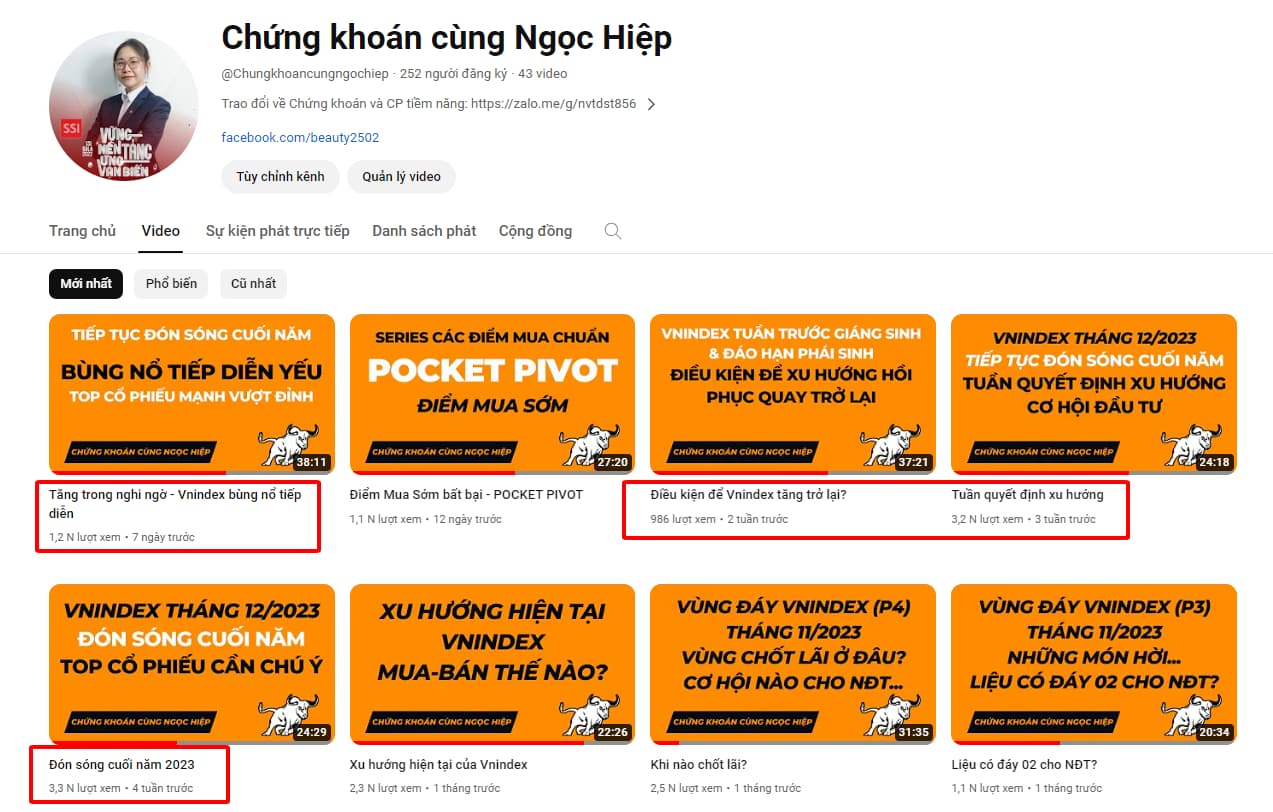Select the Phổ biến filter chip
The height and width of the screenshot is (812, 1273).
coord(171,283)
